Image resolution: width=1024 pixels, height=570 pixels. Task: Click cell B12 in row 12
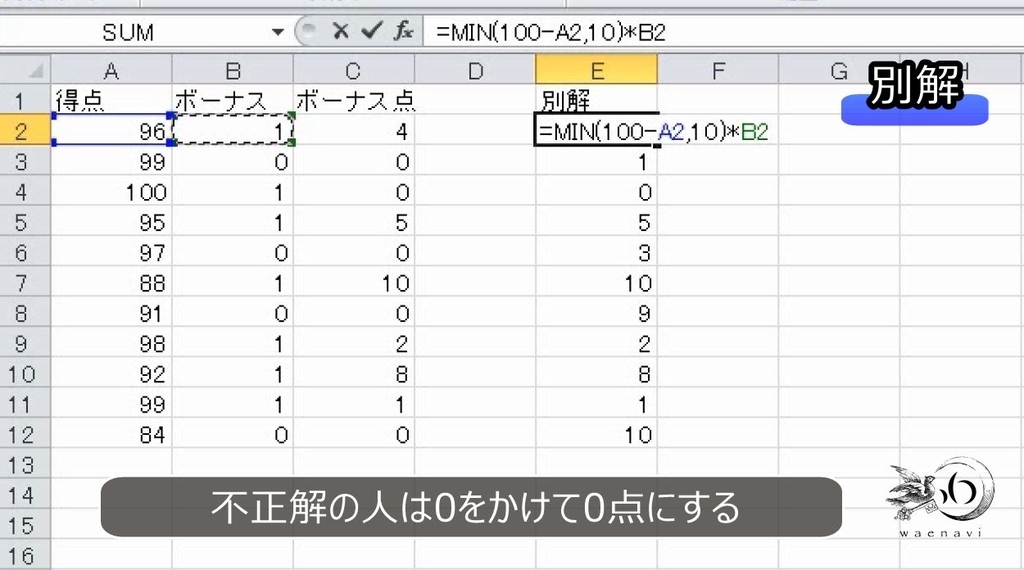pyautogui.click(x=232, y=435)
